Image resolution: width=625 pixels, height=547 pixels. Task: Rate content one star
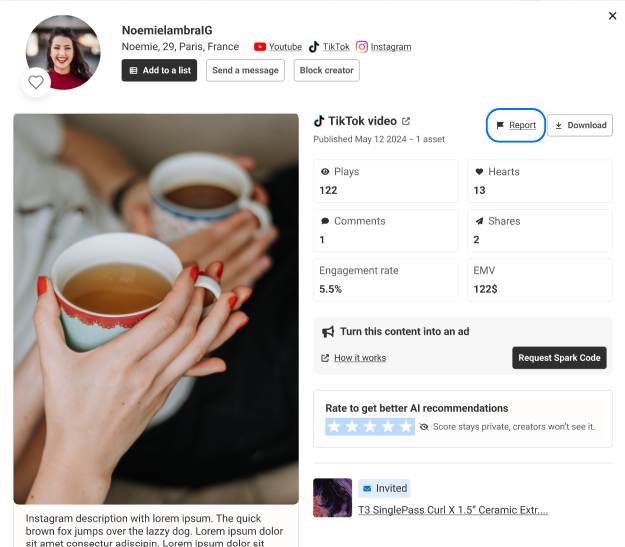pyautogui.click(x=334, y=427)
